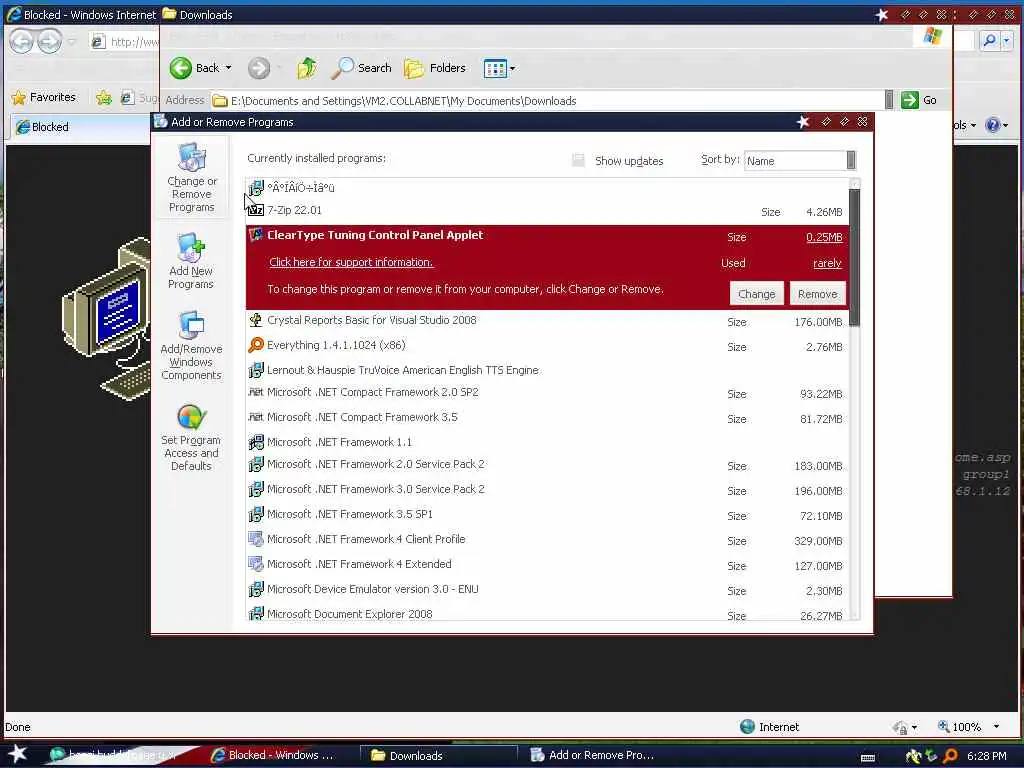Select Microsoft Document Explorer 2008 row
The width and height of the screenshot is (1024, 768).
pos(547,613)
